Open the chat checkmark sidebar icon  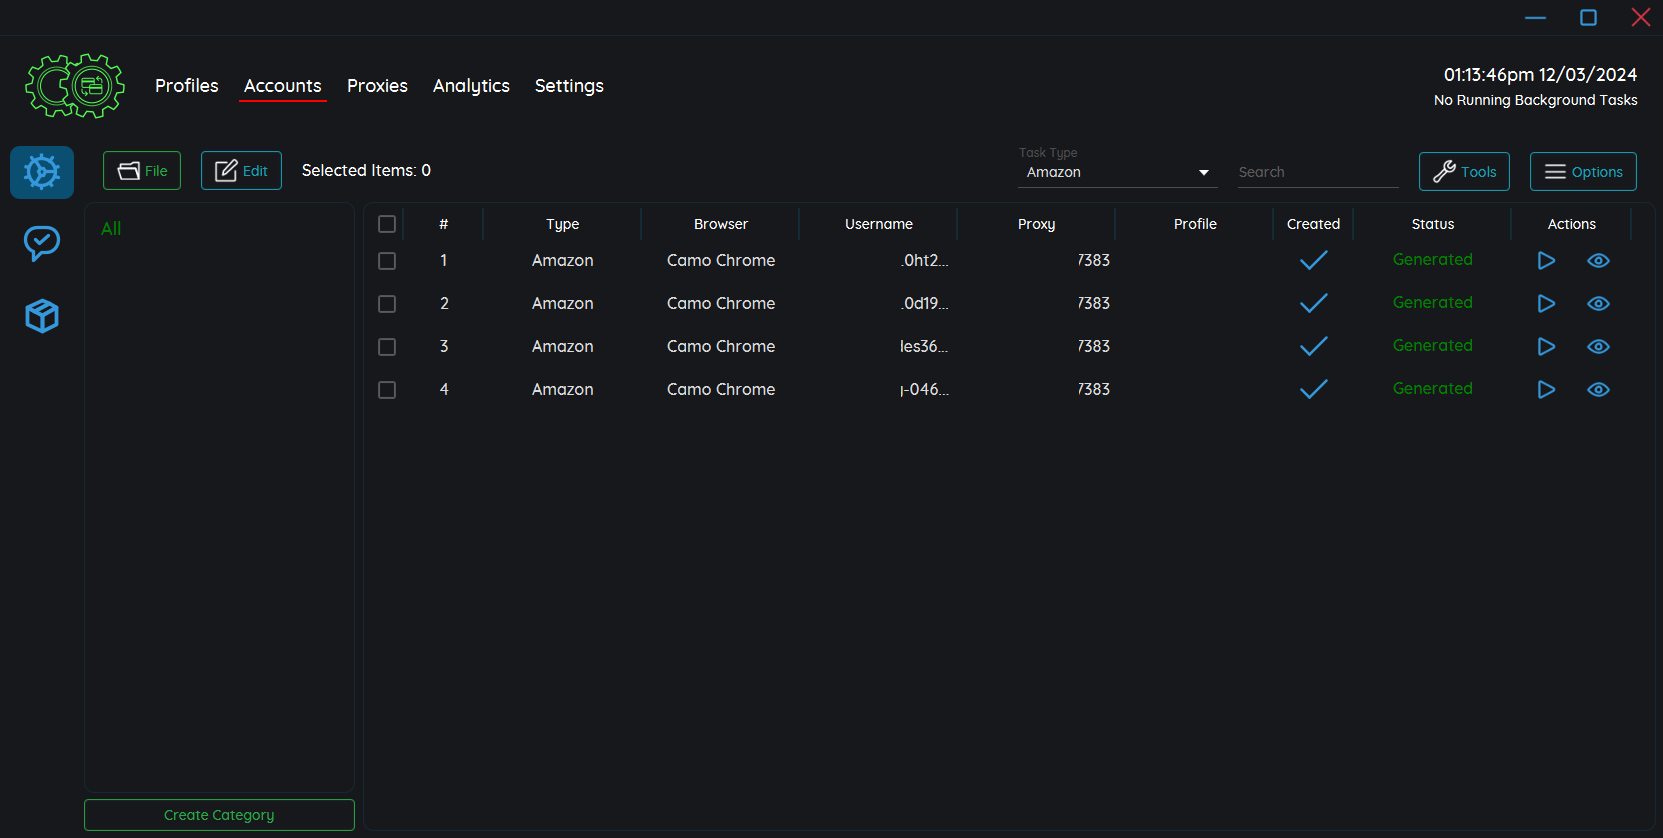[42, 243]
